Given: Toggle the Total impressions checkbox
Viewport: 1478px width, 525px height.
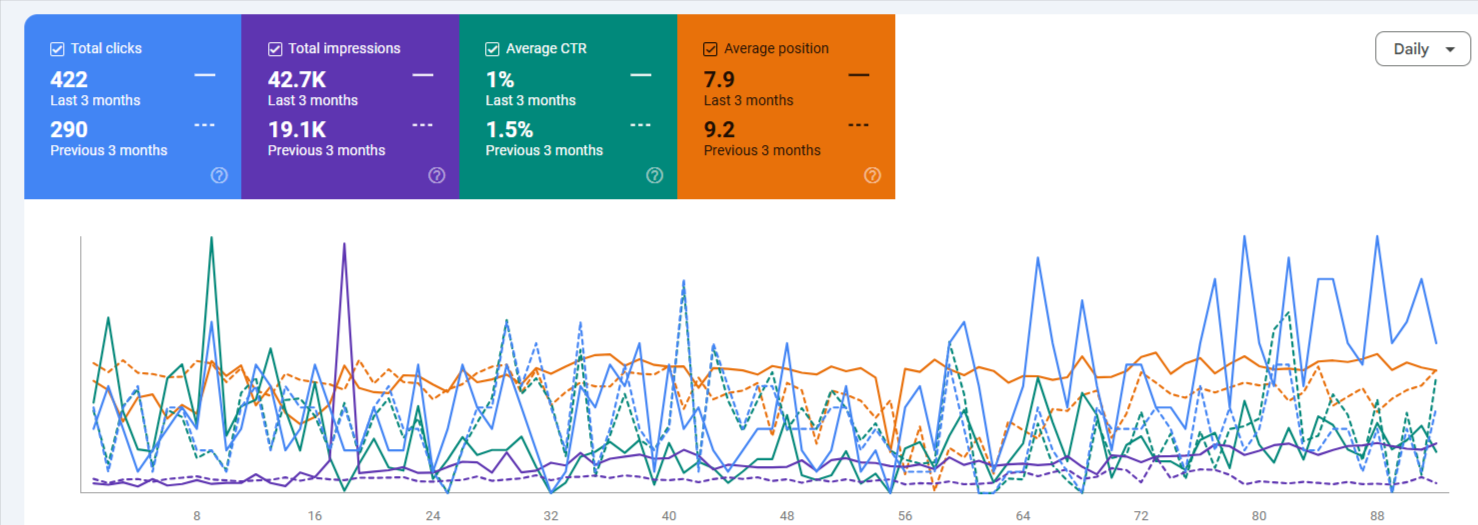Looking at the screenshot, I should tap(275, 49).
